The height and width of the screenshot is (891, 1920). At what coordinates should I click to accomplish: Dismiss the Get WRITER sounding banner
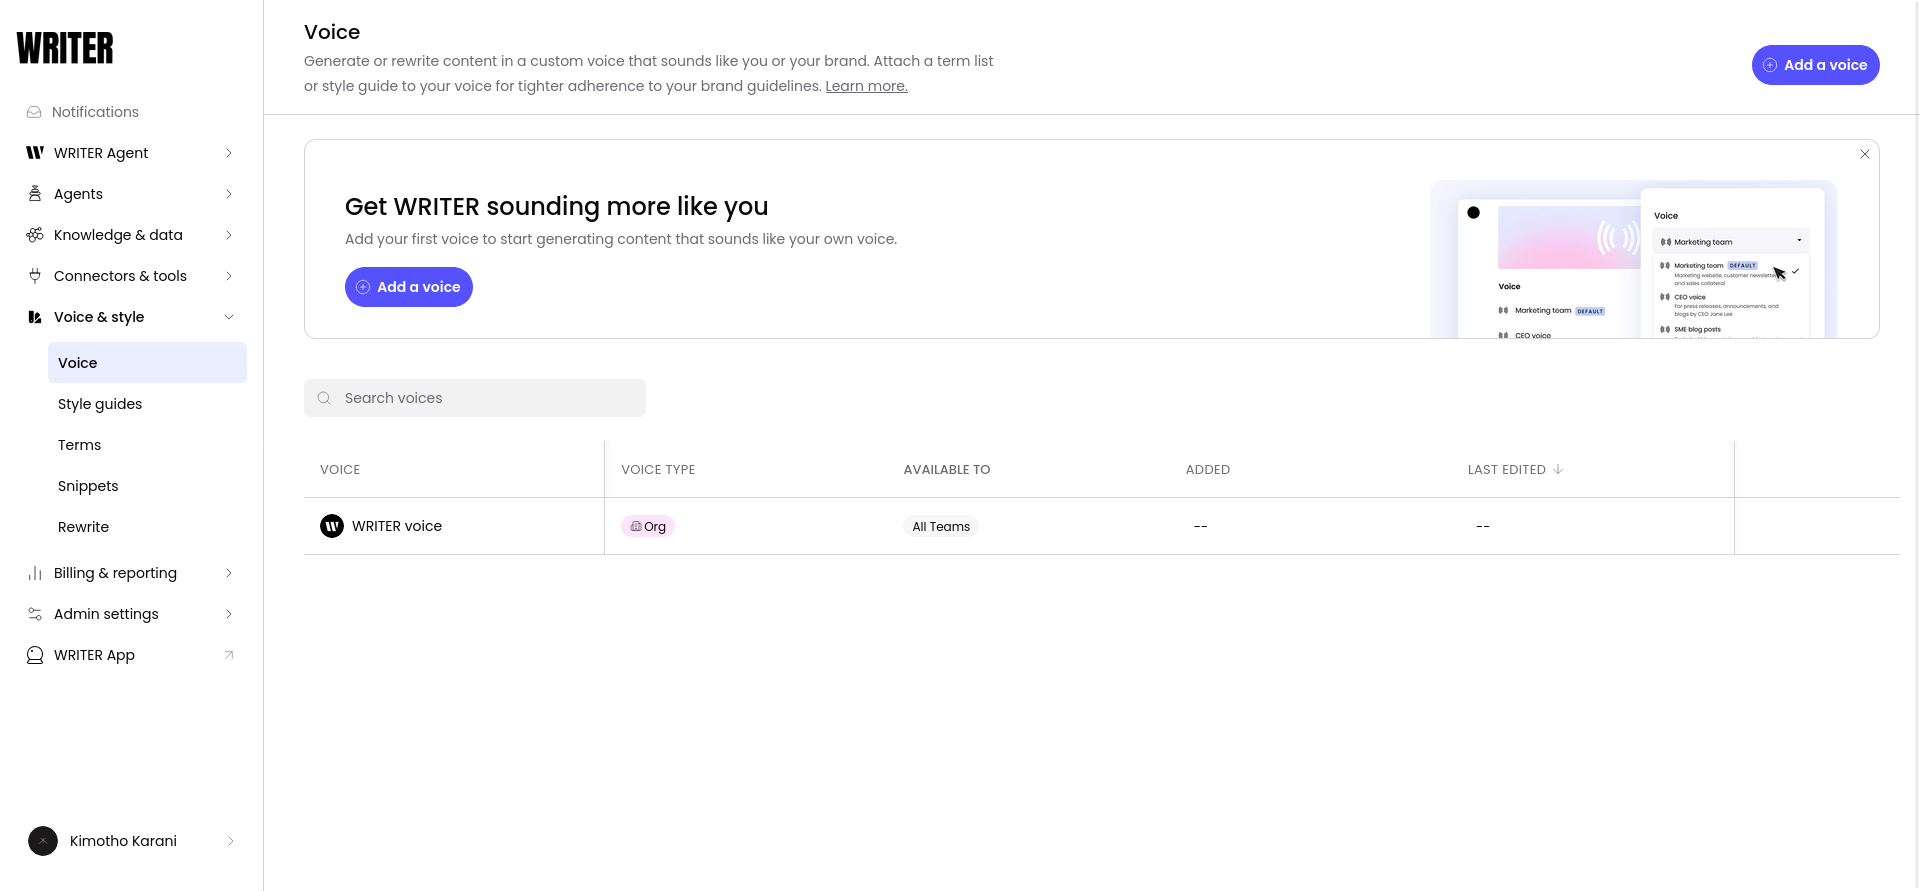click(1865, 154)
